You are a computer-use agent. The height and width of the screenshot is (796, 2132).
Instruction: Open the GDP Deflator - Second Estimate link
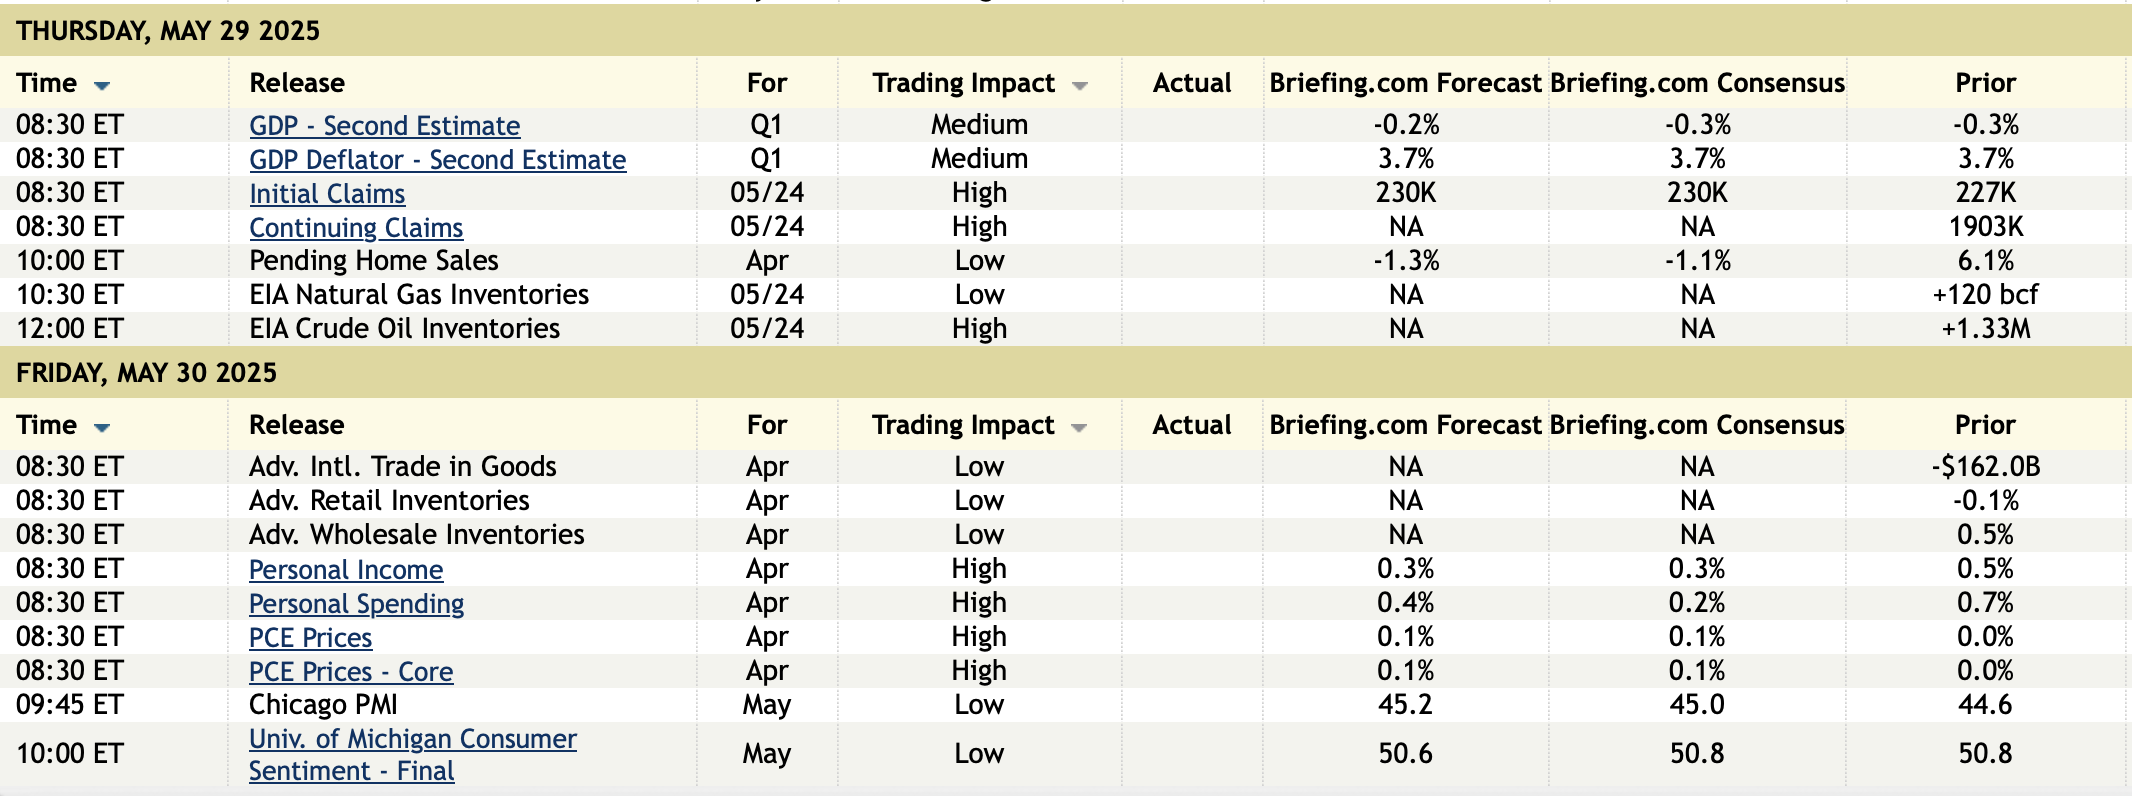[437, 160]
